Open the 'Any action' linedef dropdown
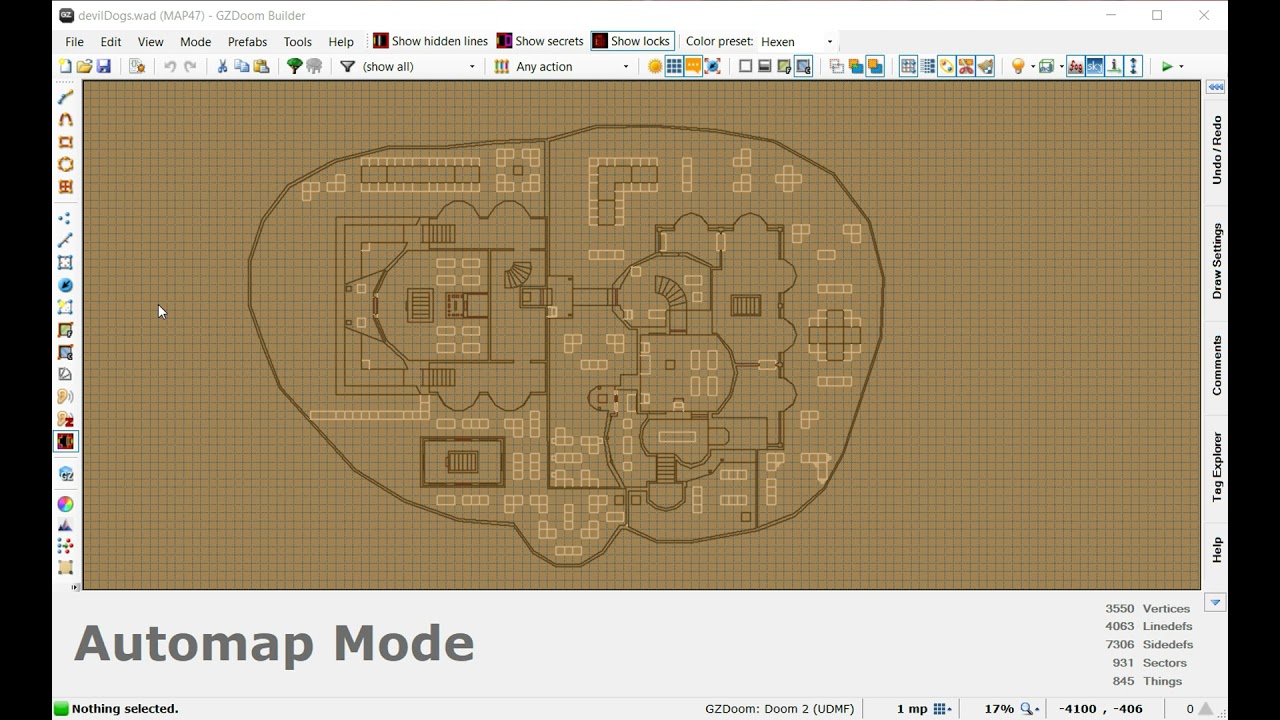The image size is (1280, 720). [x=573, y=66]
